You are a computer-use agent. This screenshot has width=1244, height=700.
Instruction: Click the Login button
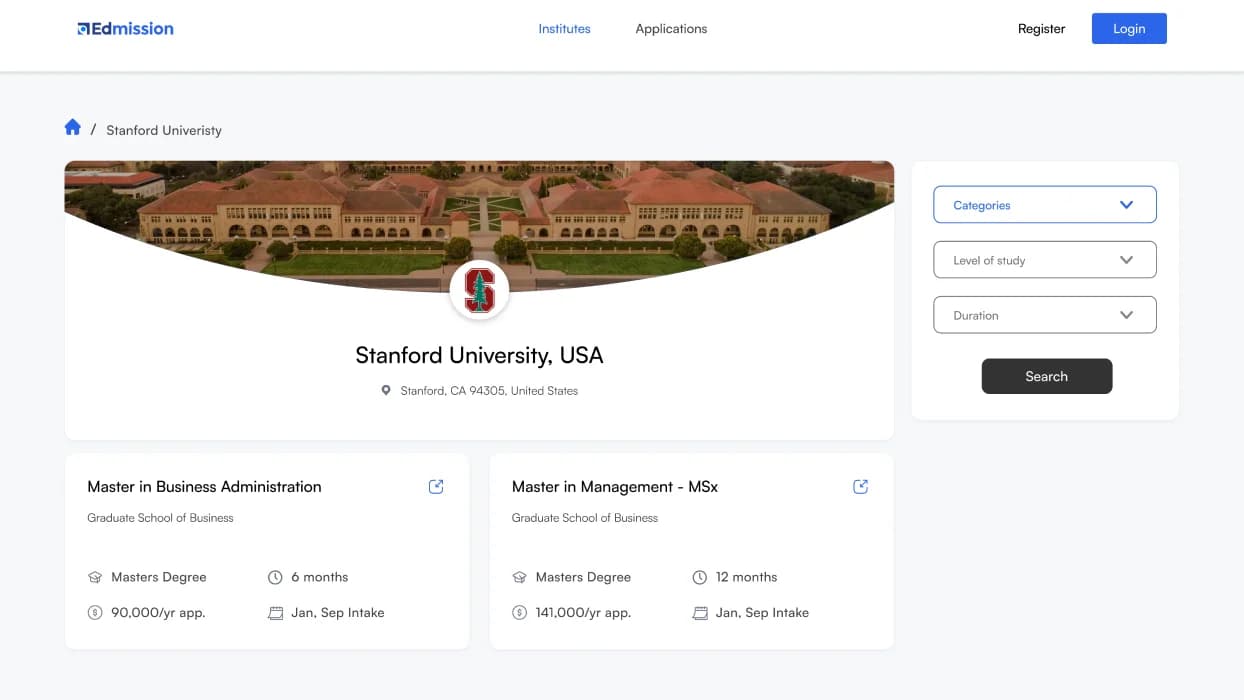click(1129, 28)
